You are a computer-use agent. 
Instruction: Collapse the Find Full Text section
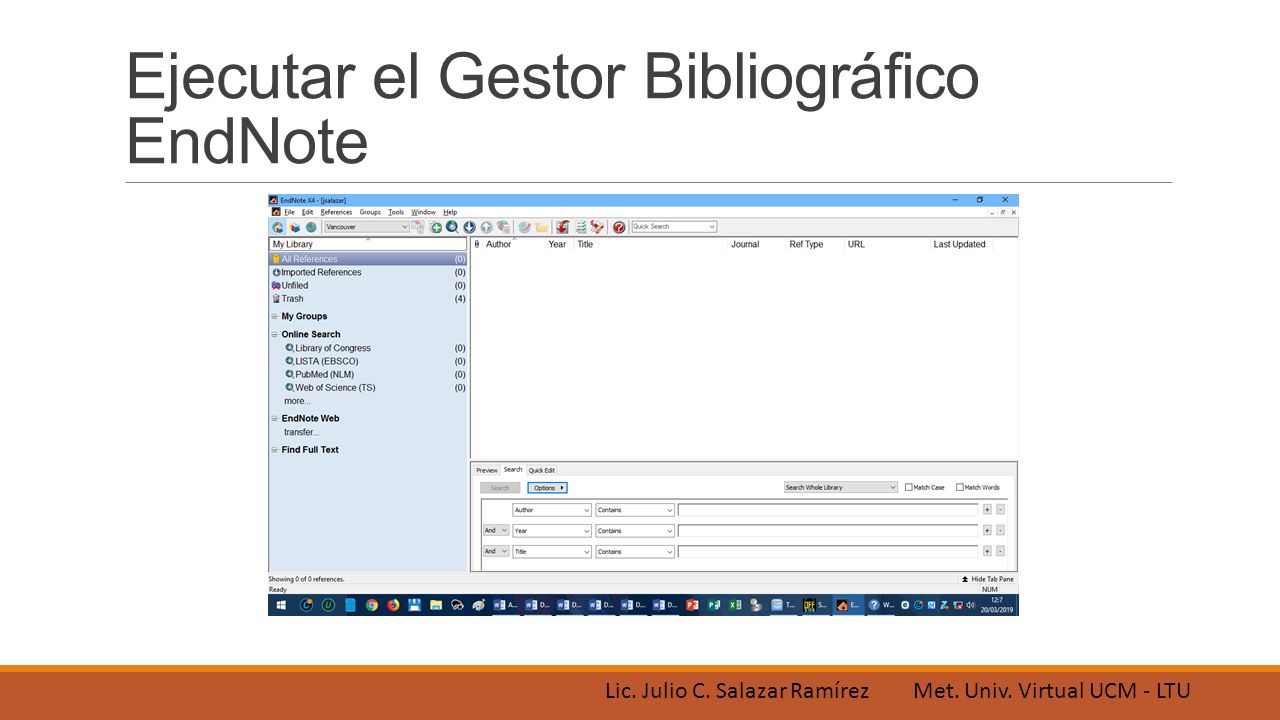click(x=274, y=450)
